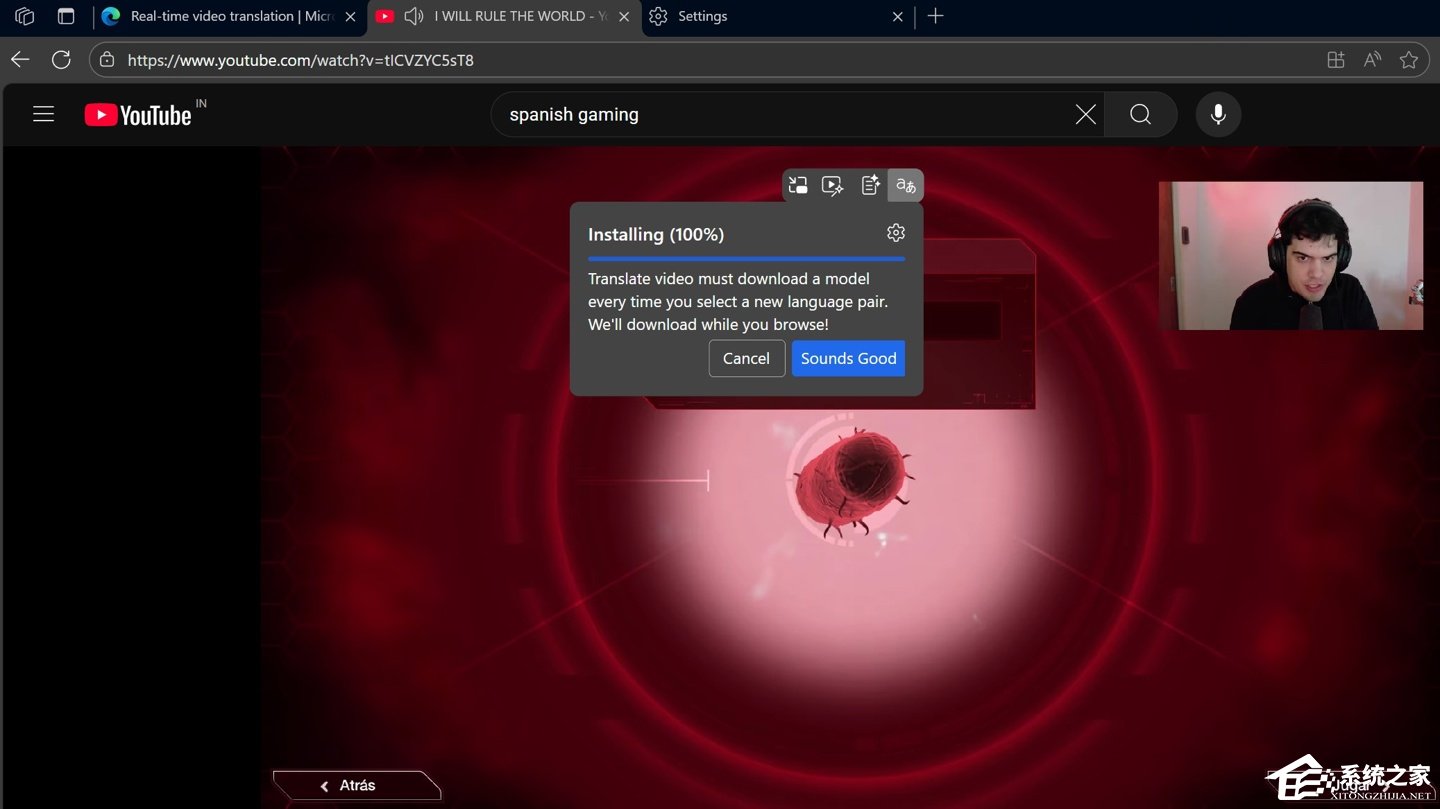Switch to the Settings tab

[x=703, y=16]
